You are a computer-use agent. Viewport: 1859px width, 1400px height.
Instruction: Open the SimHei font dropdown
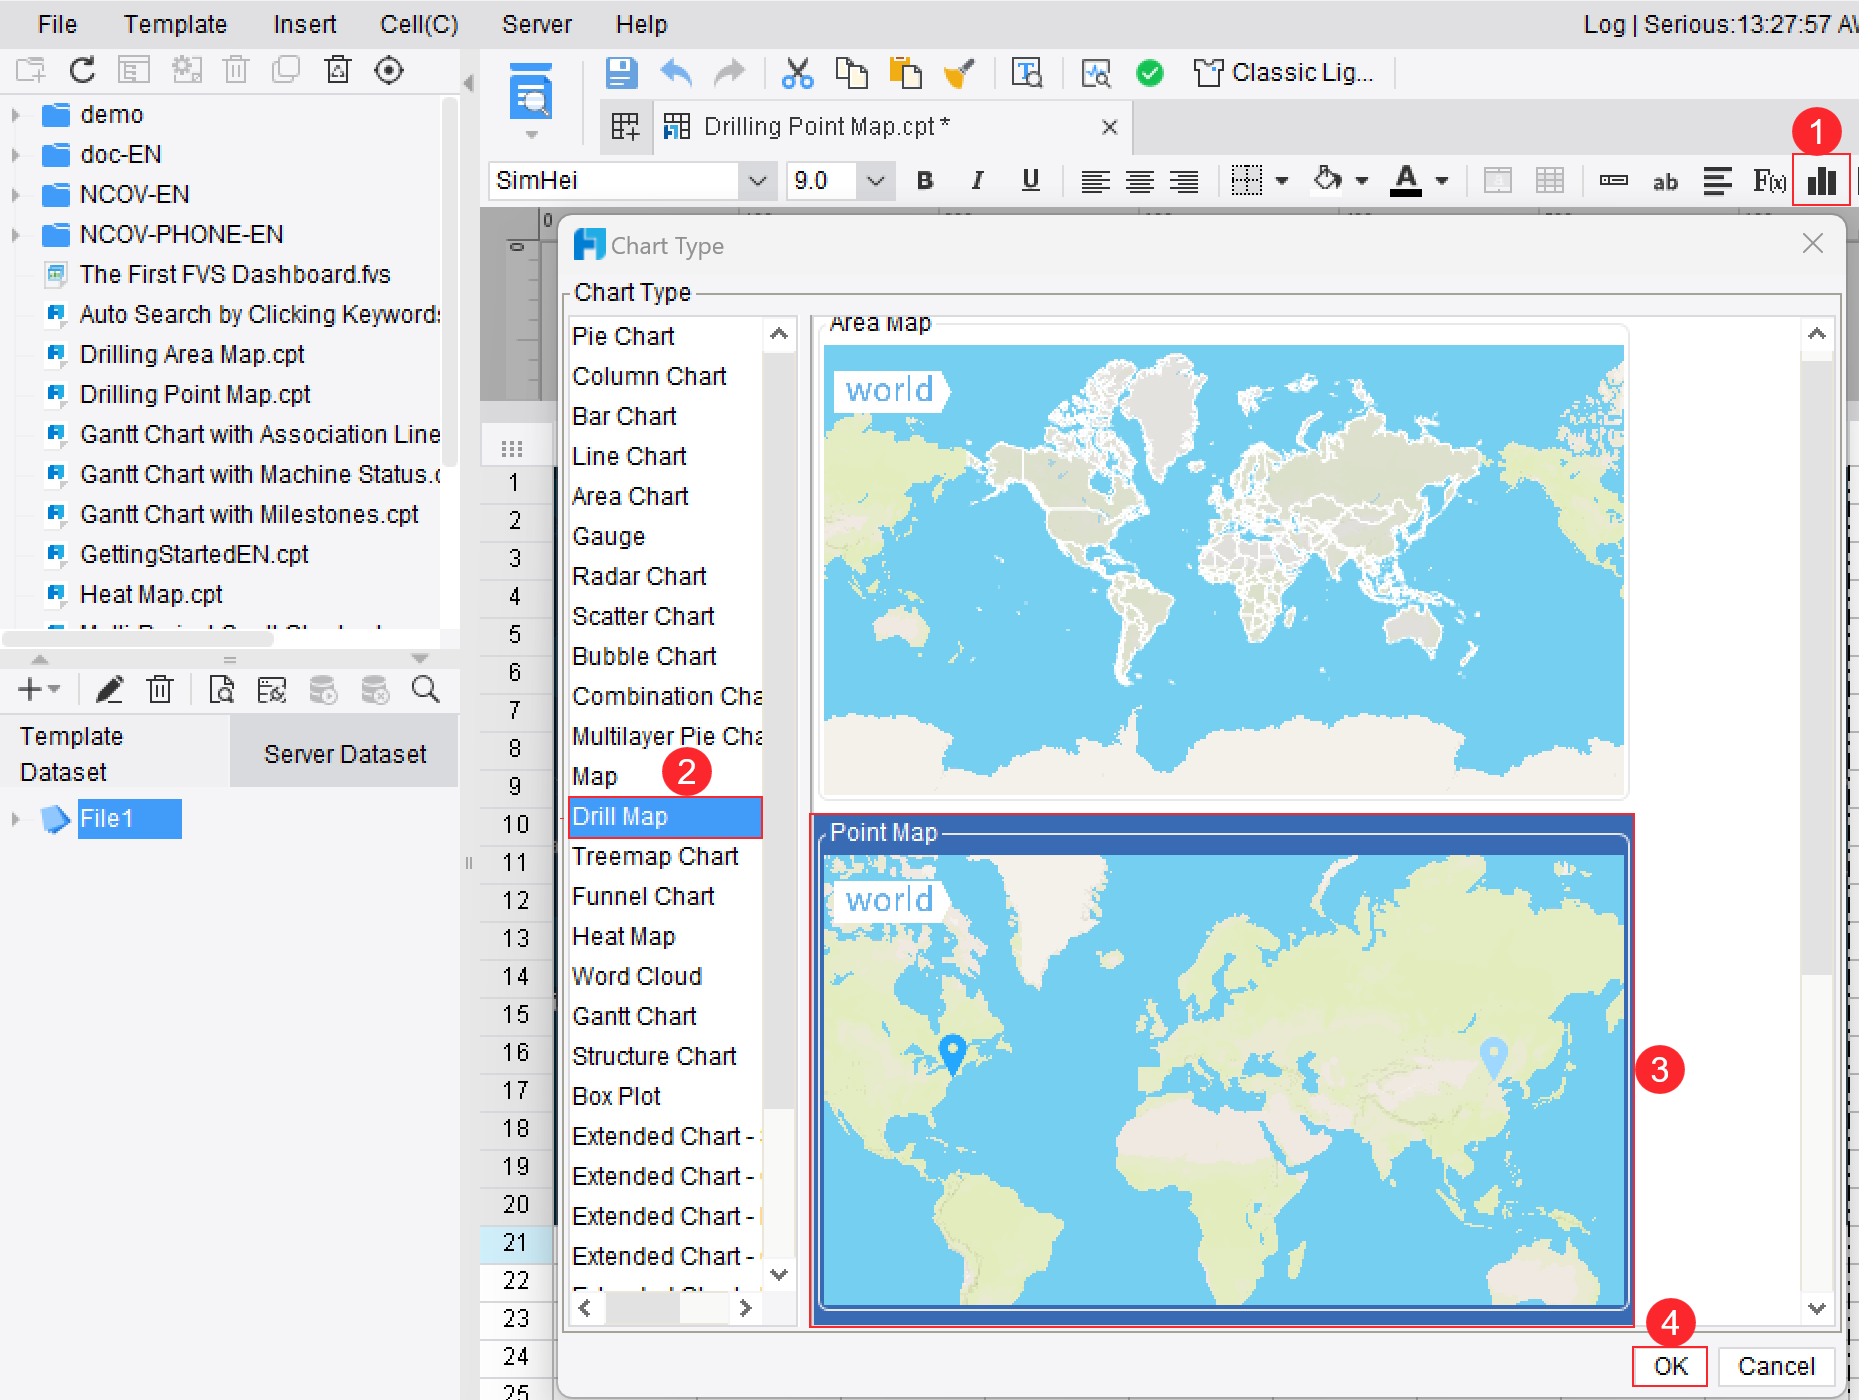point(757,181)
